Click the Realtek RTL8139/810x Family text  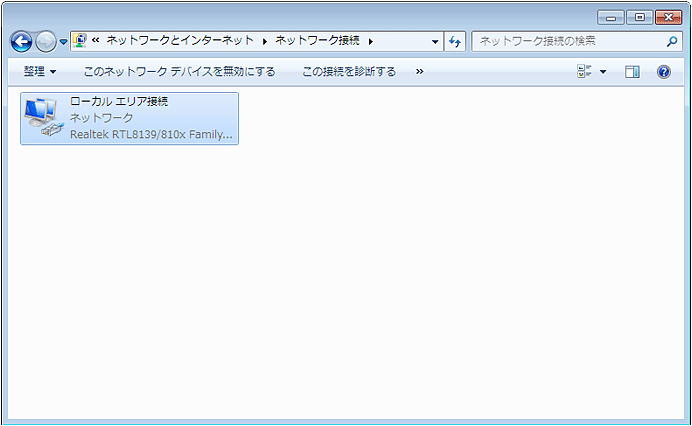click(151, 134)
